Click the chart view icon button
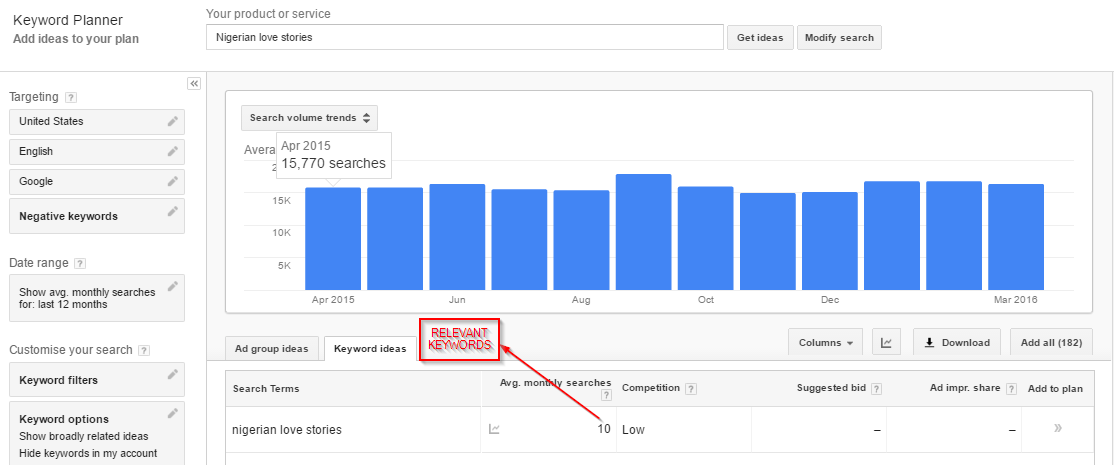Image resolution: width=1114 pixels, height=465 pixels. pos(886,342)
